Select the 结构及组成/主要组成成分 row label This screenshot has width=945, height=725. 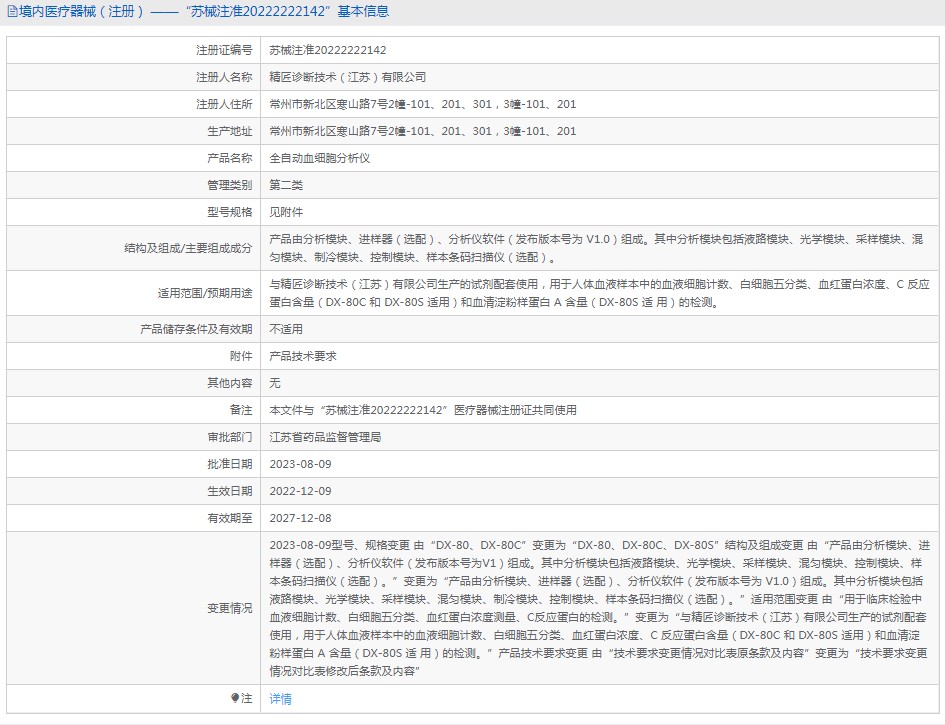[x=188, y=248]
